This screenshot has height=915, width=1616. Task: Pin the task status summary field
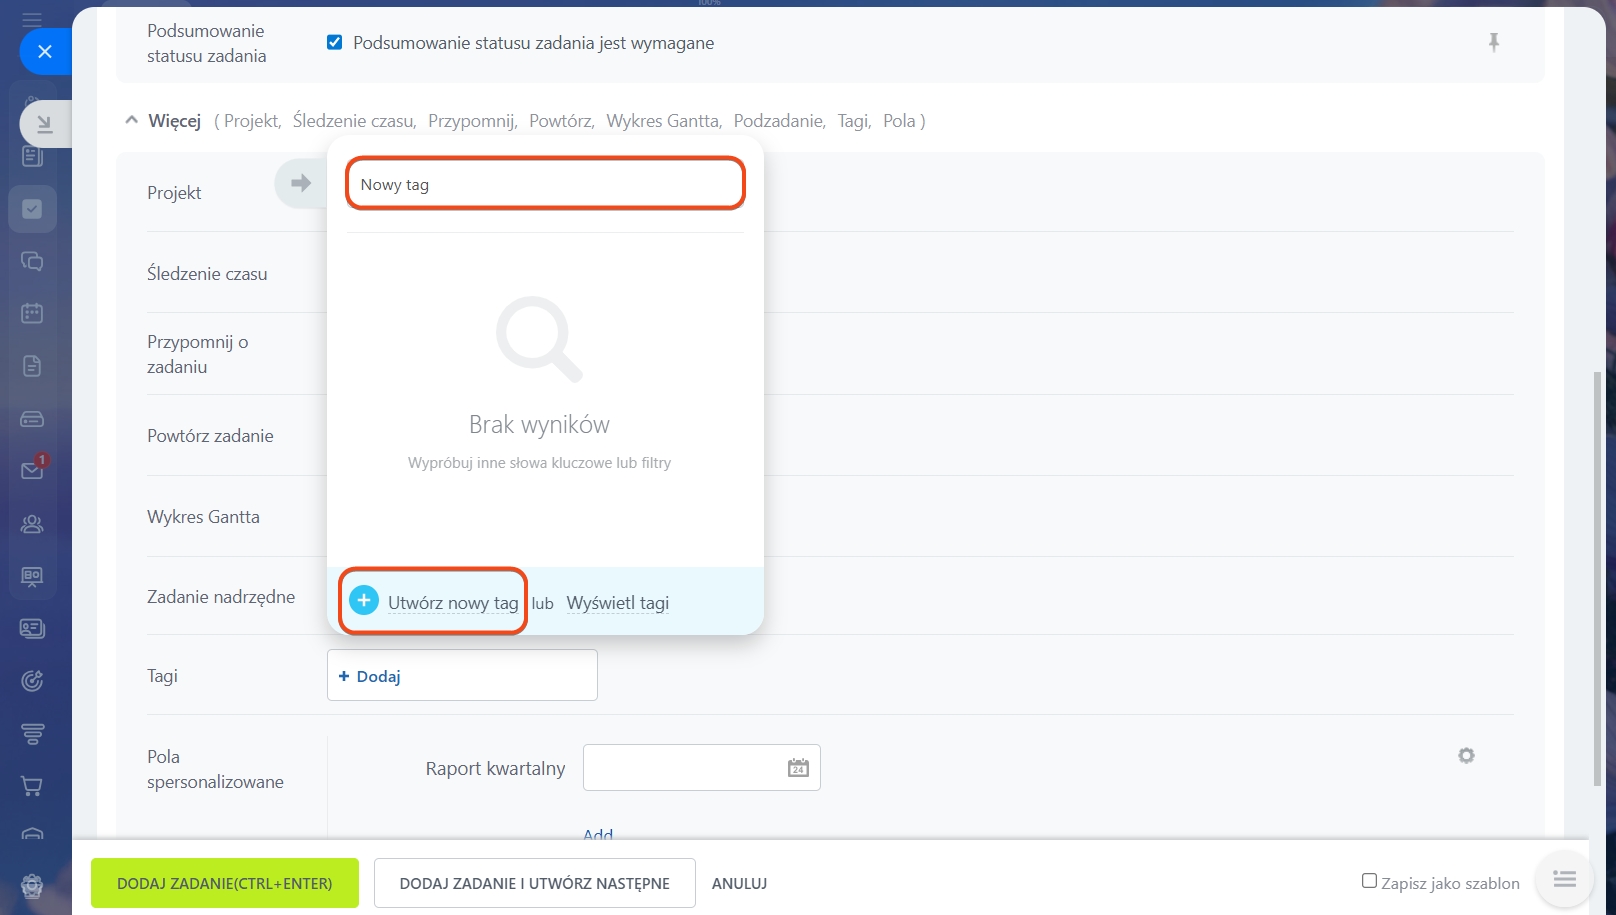click(x=1494, y=42)
